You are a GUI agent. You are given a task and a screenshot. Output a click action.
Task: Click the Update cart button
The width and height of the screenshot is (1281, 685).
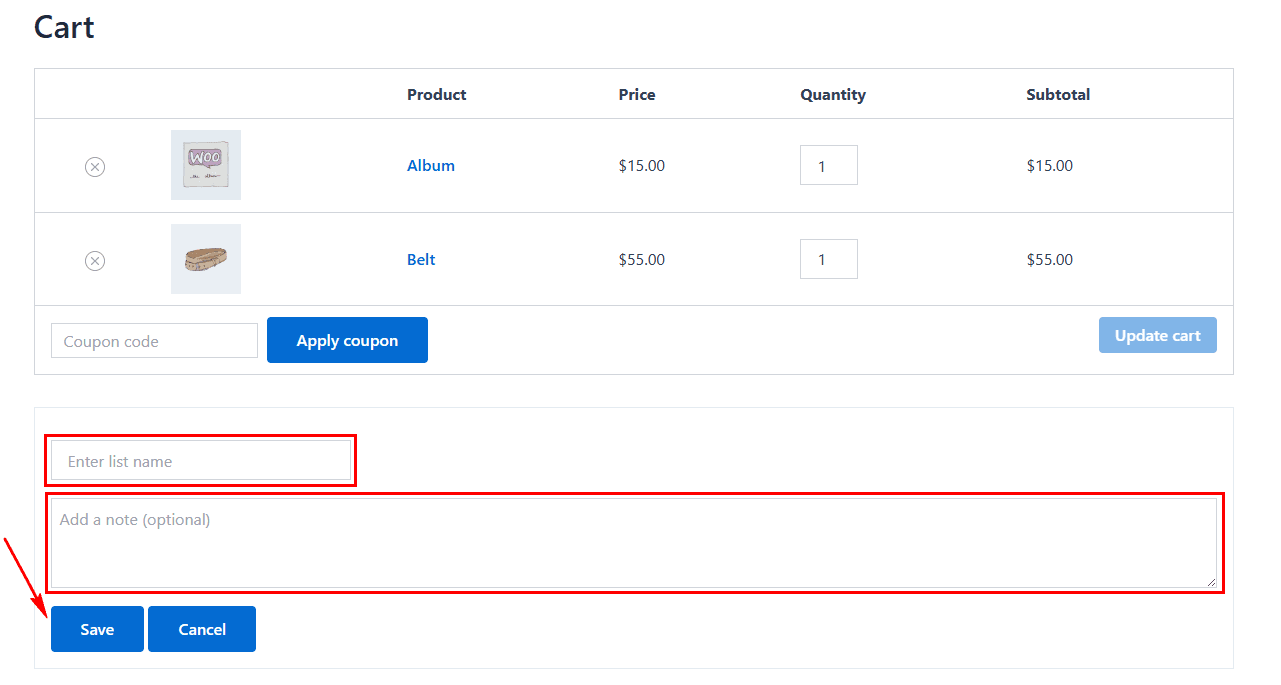click(x=1158, y=335)
